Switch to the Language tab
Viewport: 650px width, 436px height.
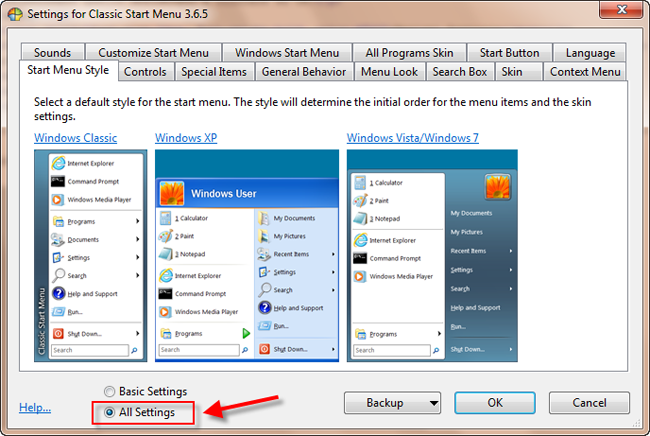point(590,53)
